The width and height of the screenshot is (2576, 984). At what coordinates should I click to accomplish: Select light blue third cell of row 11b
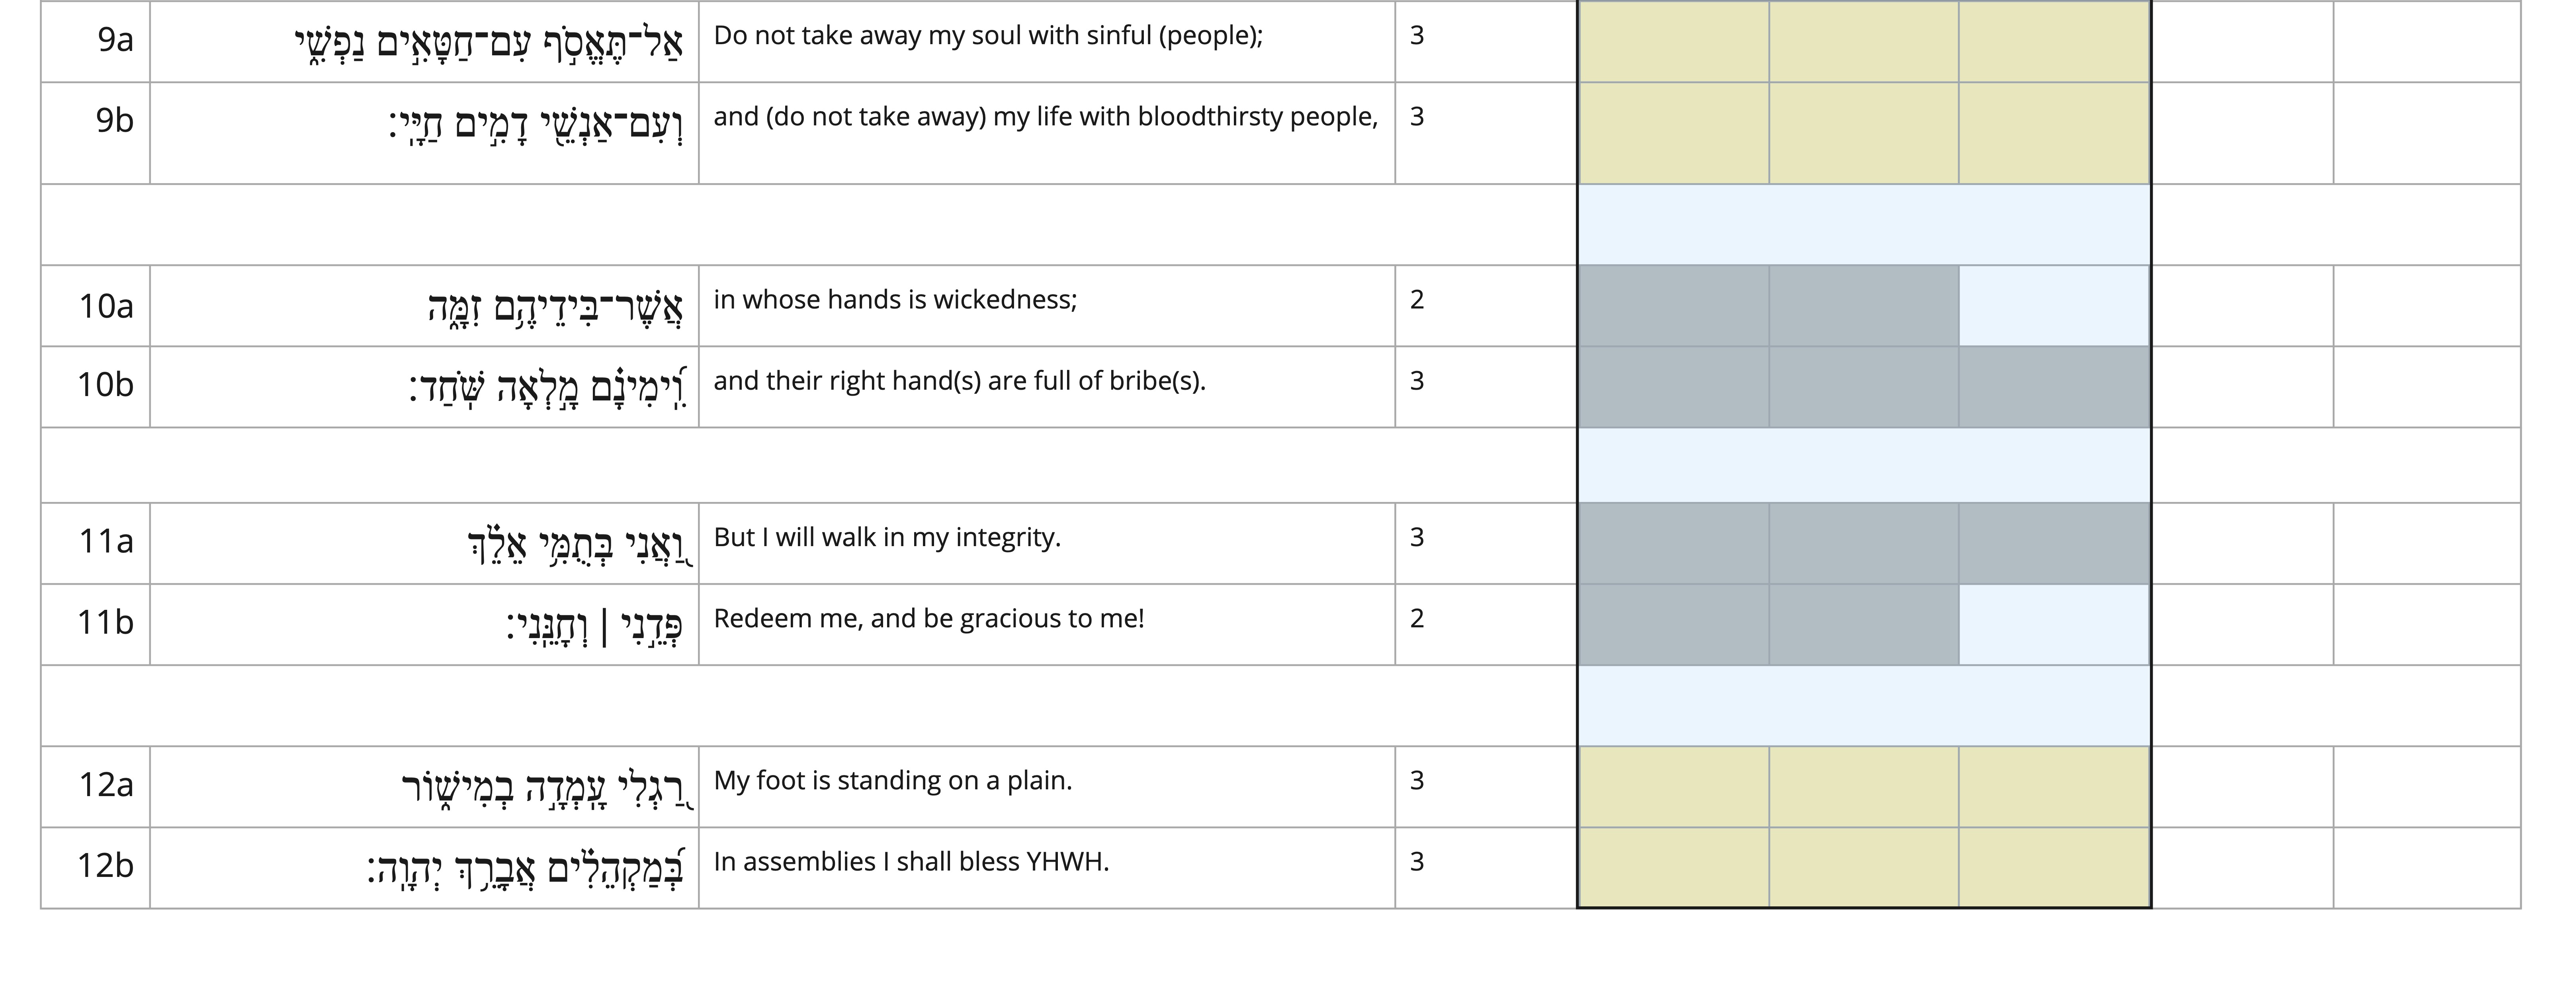coord(2054,625)
